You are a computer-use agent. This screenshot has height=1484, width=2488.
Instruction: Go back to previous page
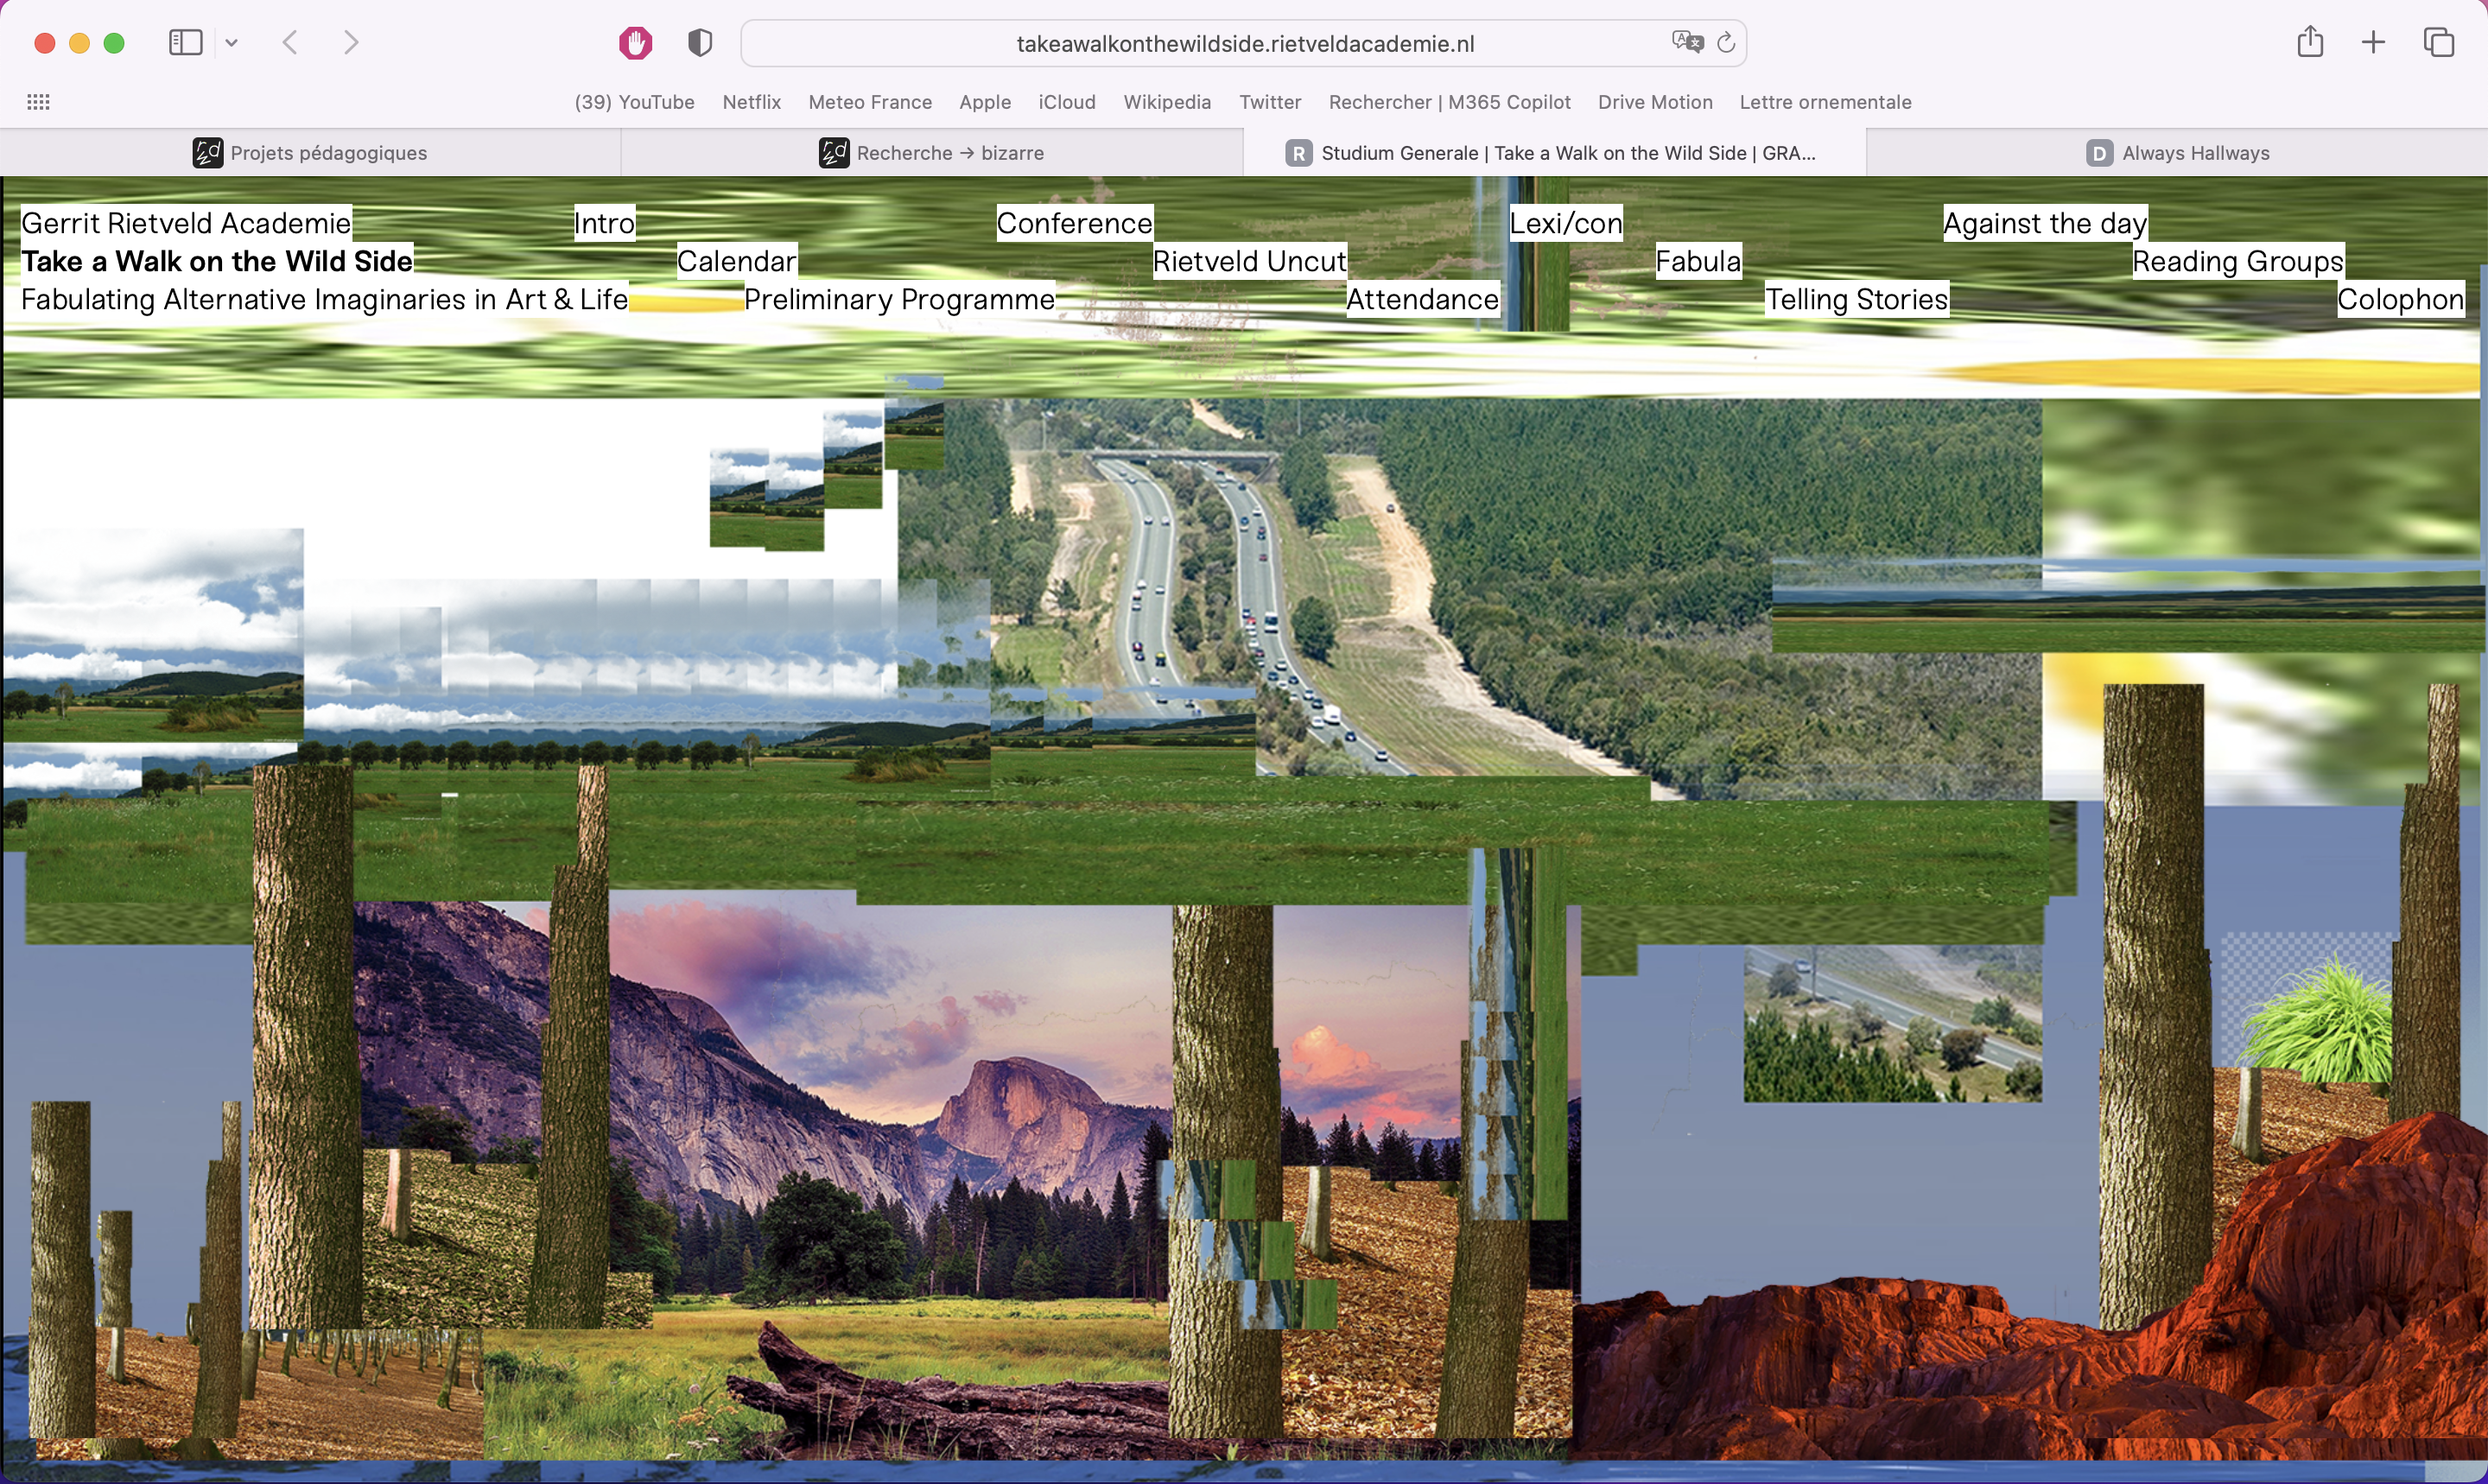point(291,43)
